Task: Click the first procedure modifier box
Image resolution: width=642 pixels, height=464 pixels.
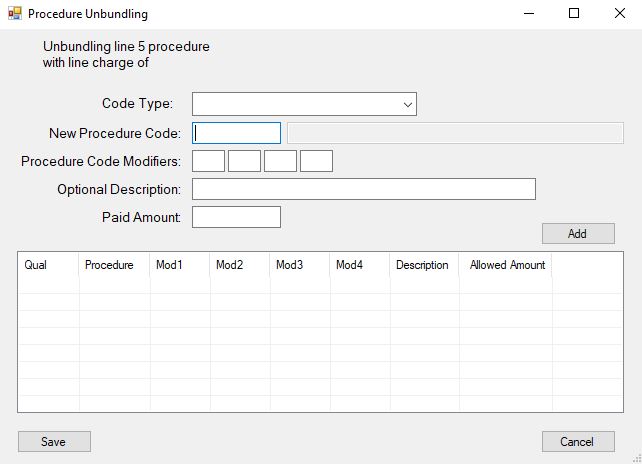Action: 208,161
